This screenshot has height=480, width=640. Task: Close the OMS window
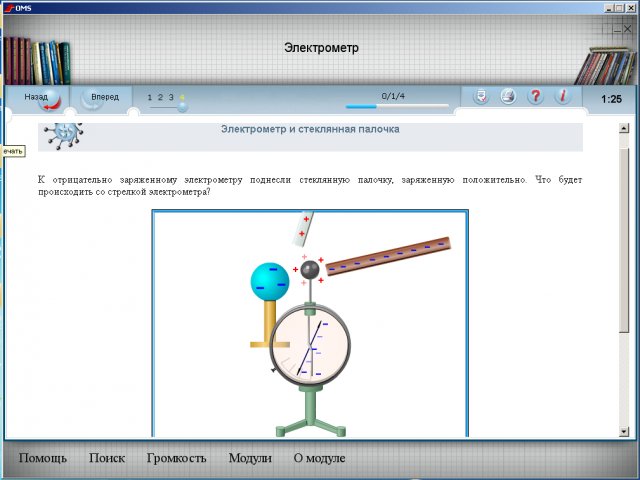630,8
